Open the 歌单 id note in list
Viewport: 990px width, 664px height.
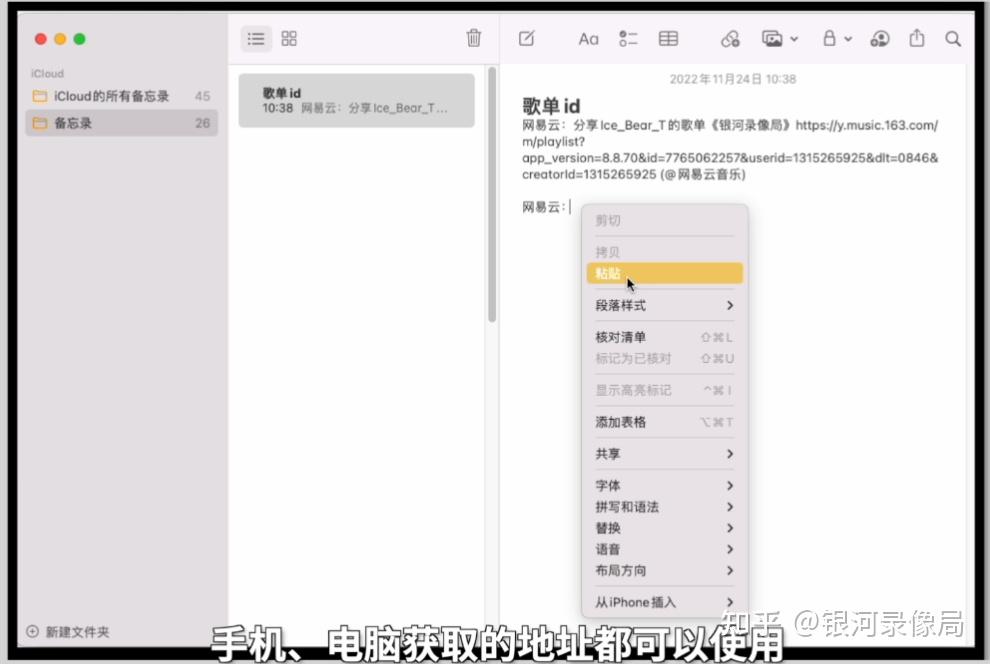tap(356, 100)
